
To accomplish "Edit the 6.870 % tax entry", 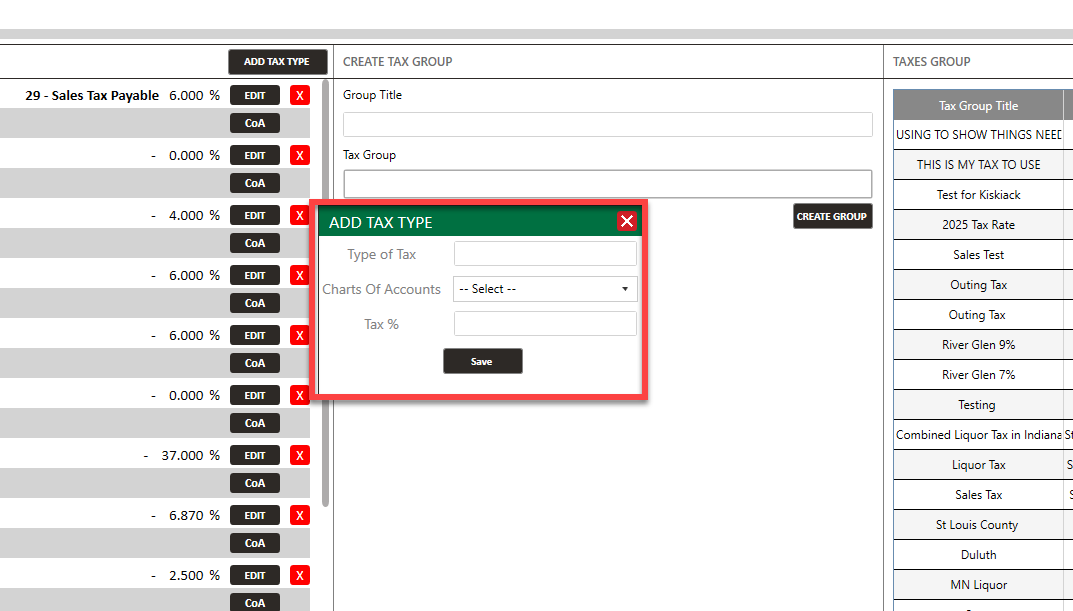I will [255, 515].
